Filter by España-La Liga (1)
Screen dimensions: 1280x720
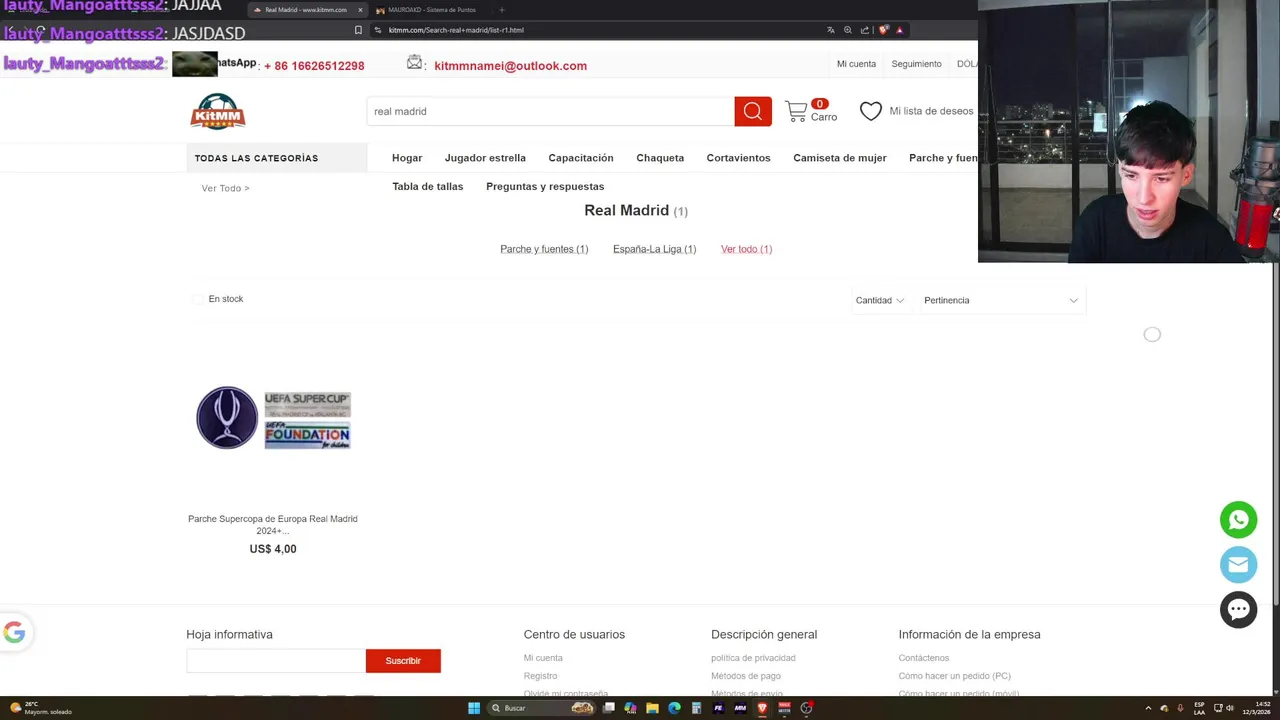(654, 249)
